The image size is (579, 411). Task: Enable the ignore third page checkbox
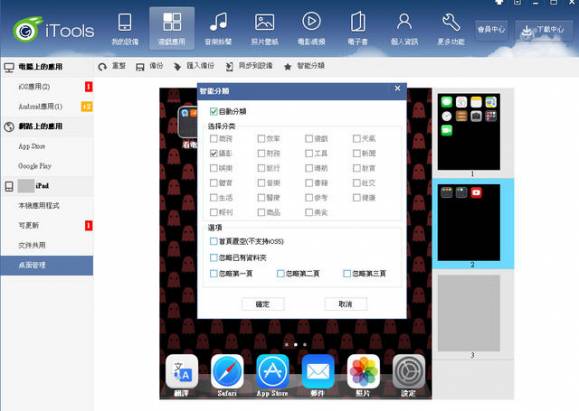point(347,274)
